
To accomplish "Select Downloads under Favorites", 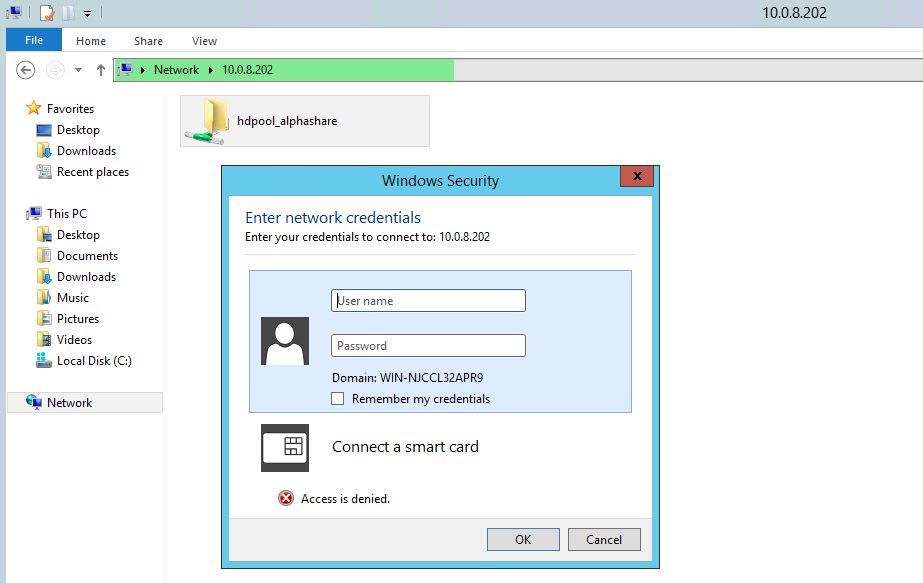I will coord(87,151).
